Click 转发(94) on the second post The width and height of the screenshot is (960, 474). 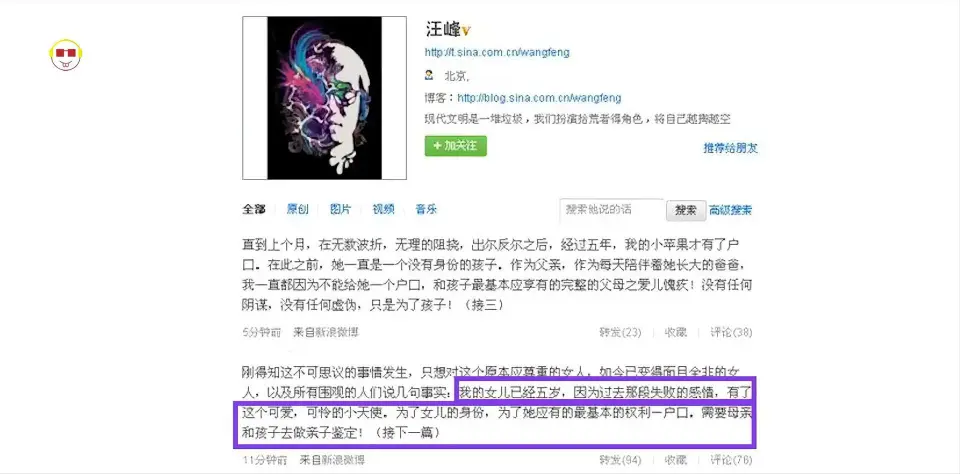pos(620,459)
